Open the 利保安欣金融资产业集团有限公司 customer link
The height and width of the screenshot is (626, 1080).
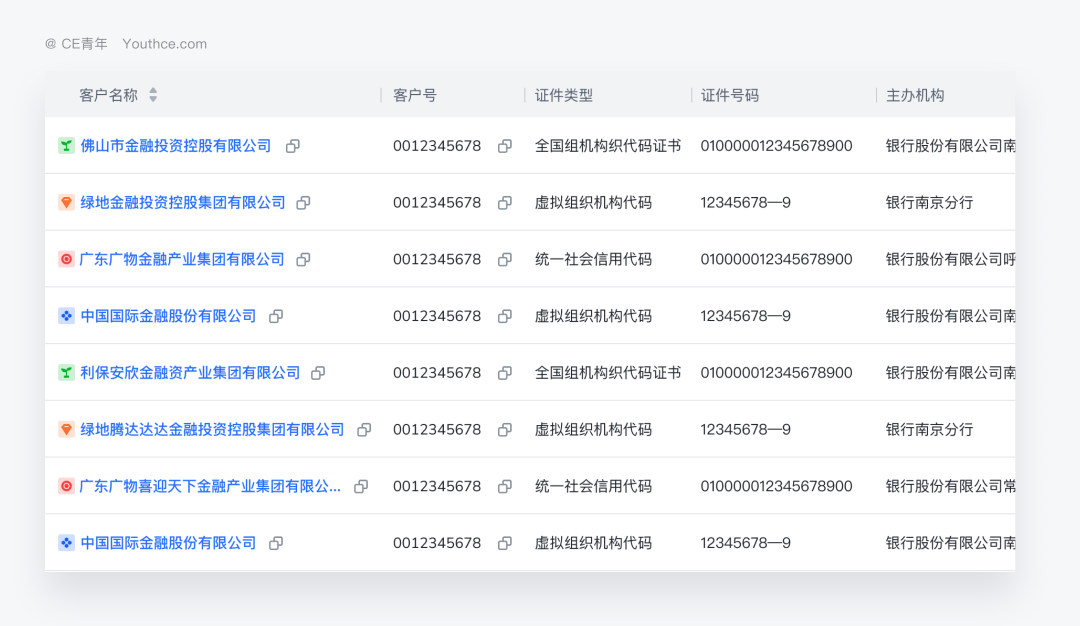click(x=190, y=373)
